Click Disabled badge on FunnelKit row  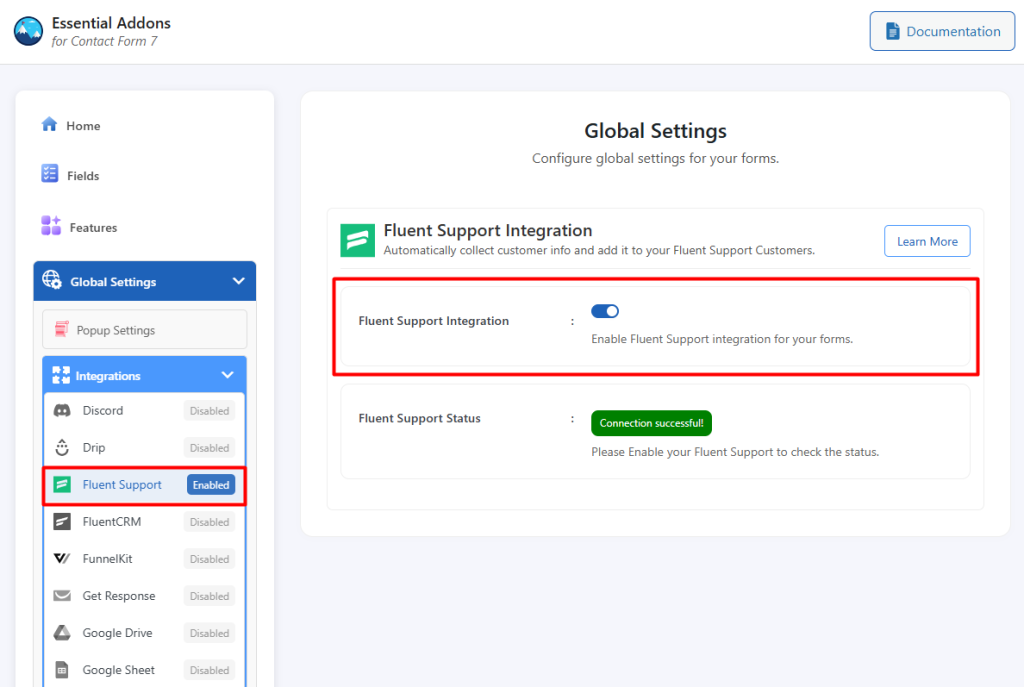[x=209, y=559]
